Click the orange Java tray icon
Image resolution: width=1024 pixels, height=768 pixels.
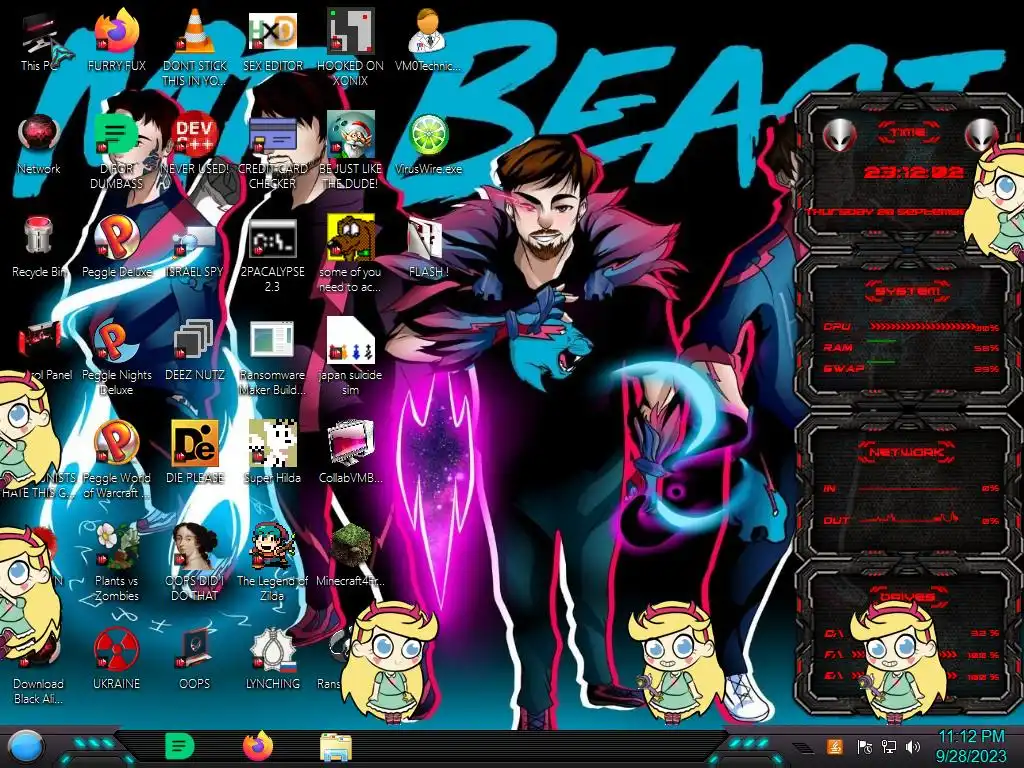point(835,746)
